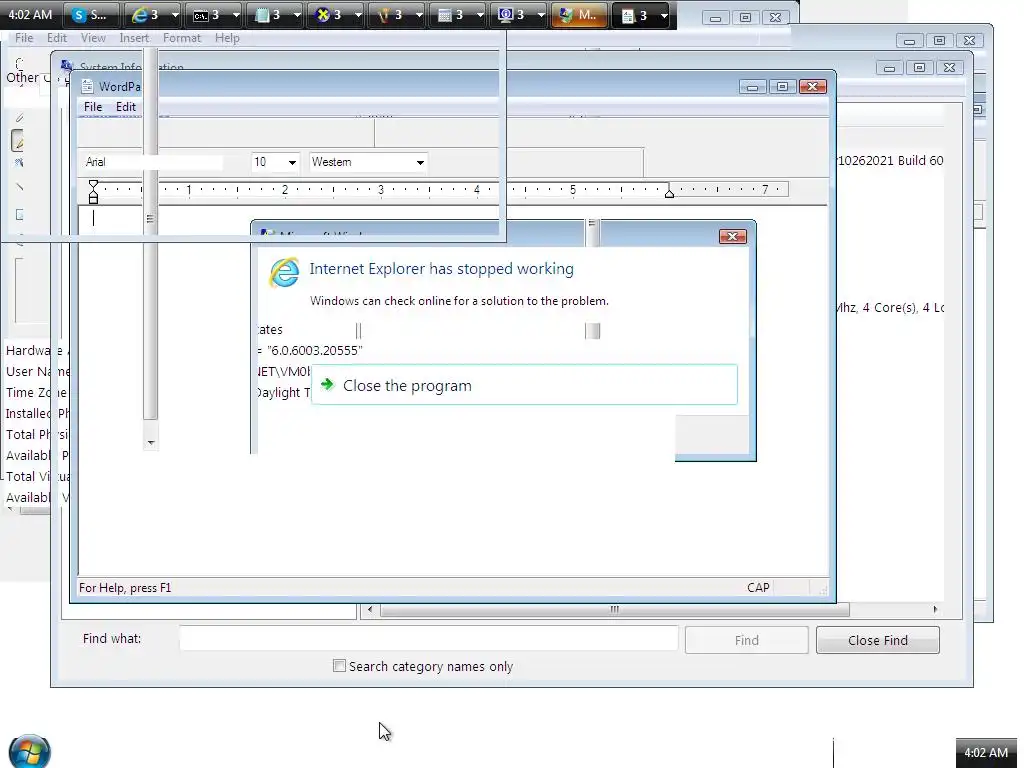Click the left indent marker on WordPad ruler
1024x768 pixels.
point(93,193)
